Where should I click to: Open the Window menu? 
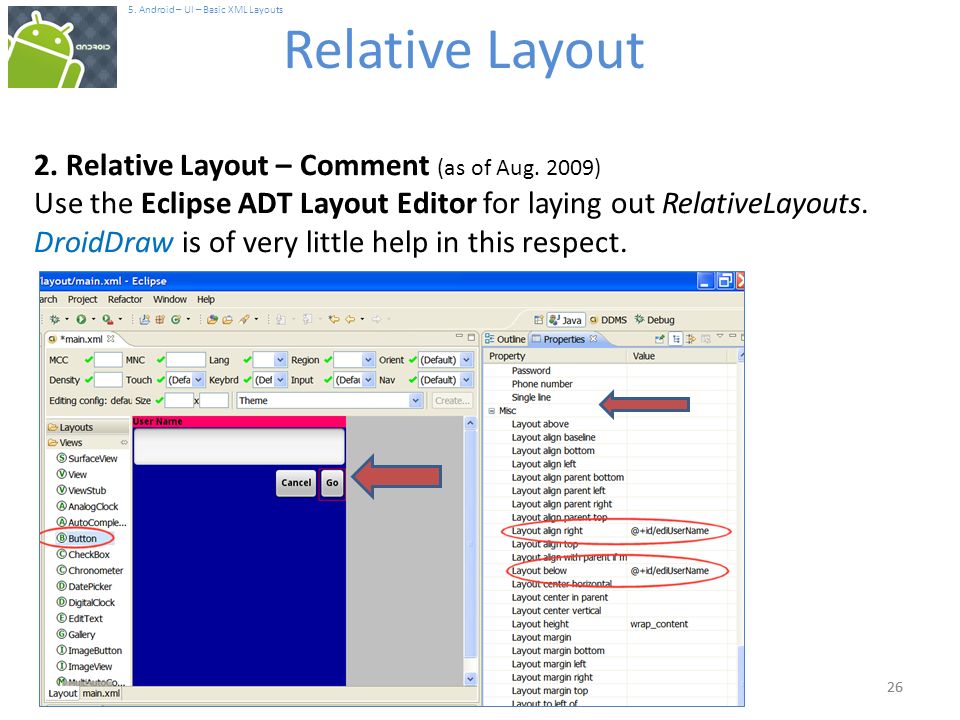click(170, 299)
